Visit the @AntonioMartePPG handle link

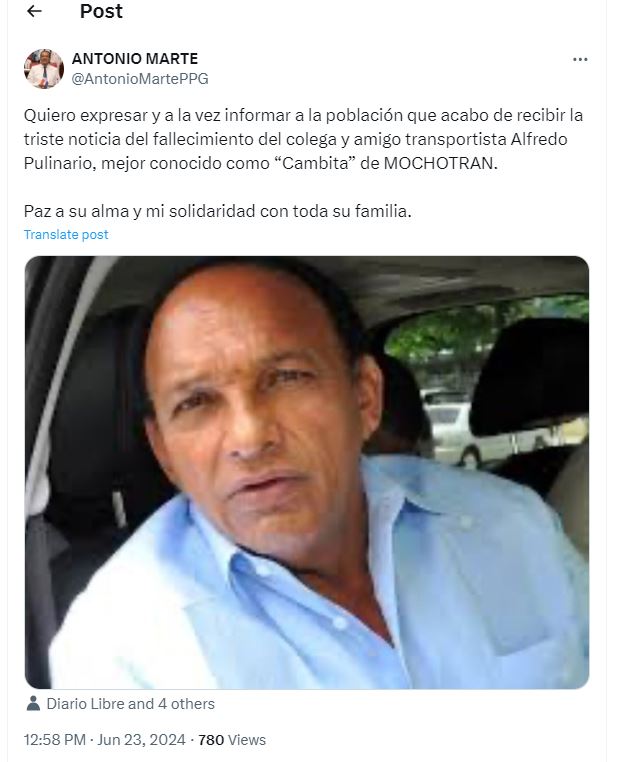(x=140, y=79)
